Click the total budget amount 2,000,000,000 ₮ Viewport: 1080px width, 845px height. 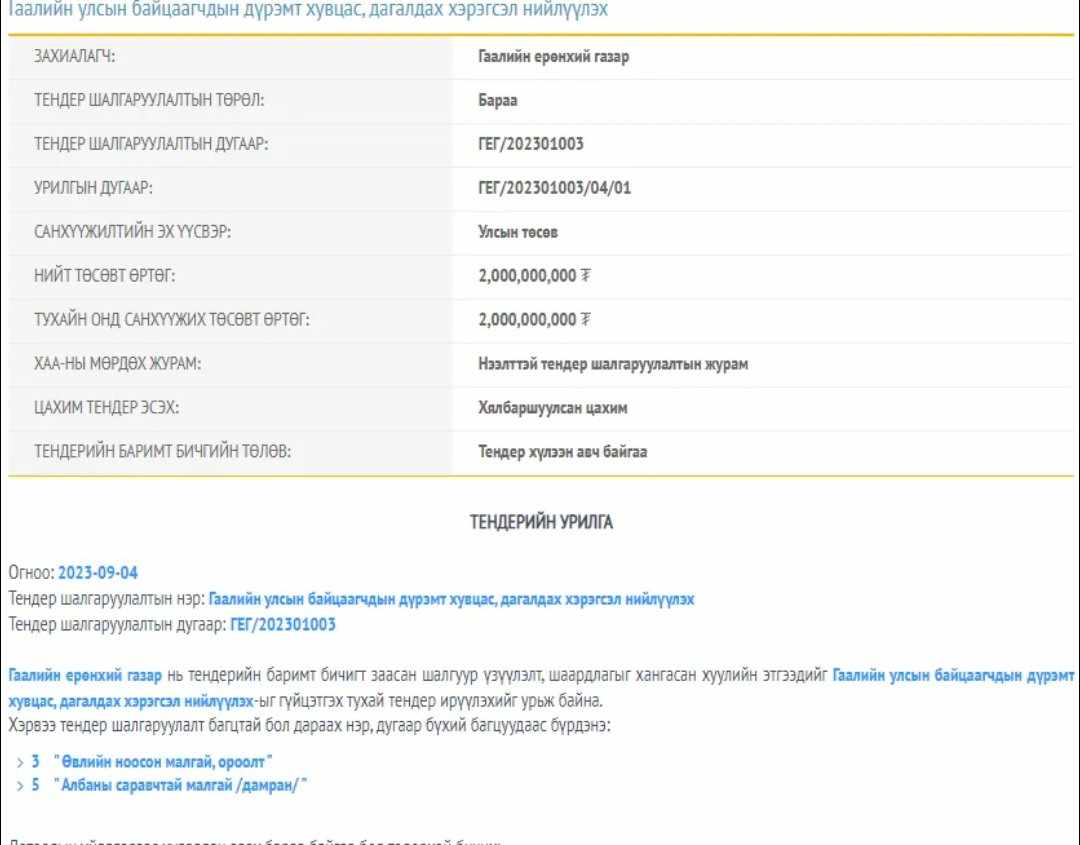[x=534, y=276]
